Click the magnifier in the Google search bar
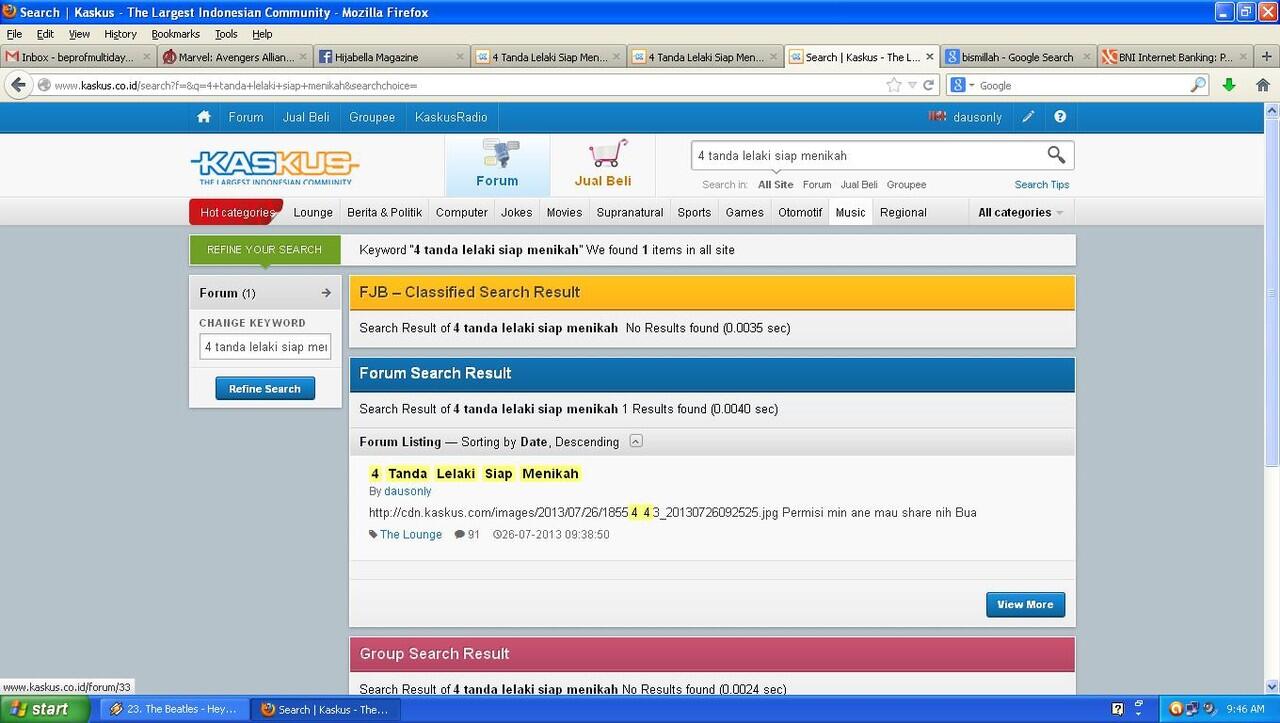This screenshot has width=1280, height=723. coord(1198,85)
